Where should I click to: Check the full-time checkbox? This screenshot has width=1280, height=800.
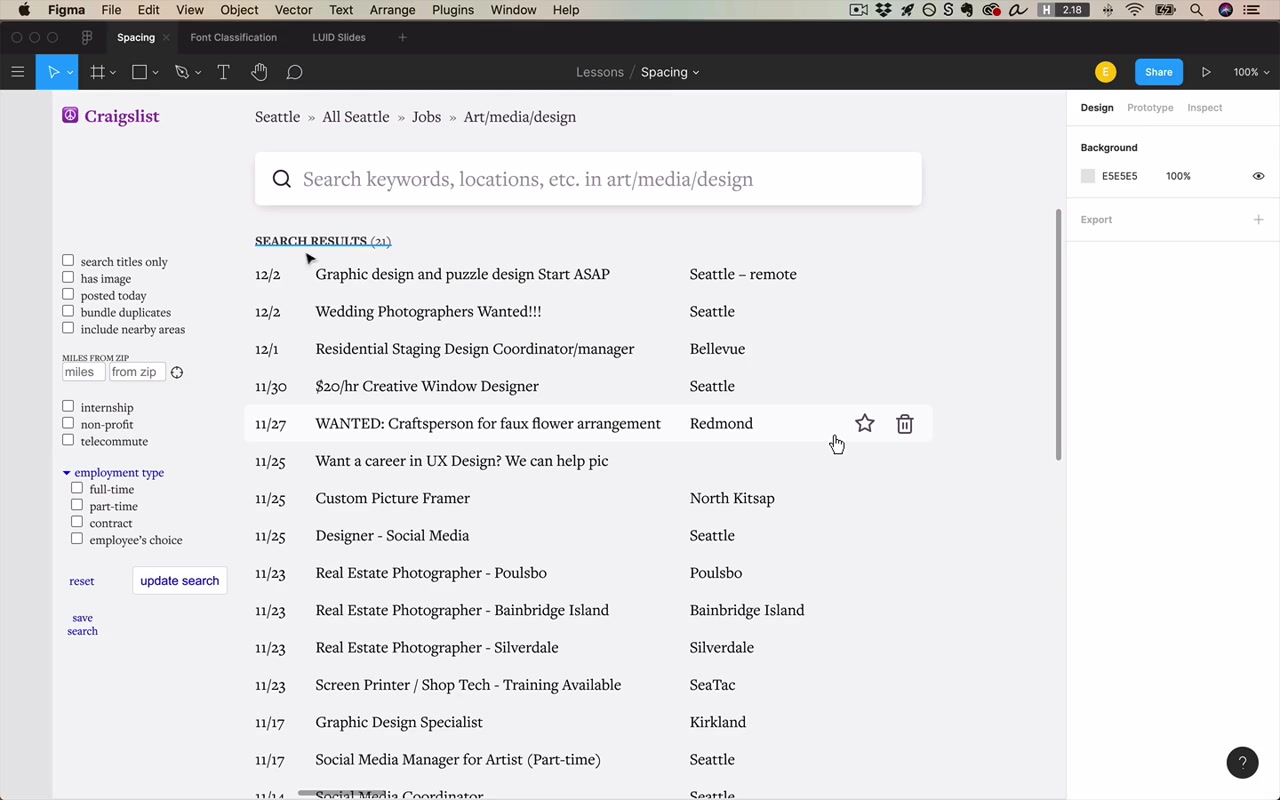(77, 488)
